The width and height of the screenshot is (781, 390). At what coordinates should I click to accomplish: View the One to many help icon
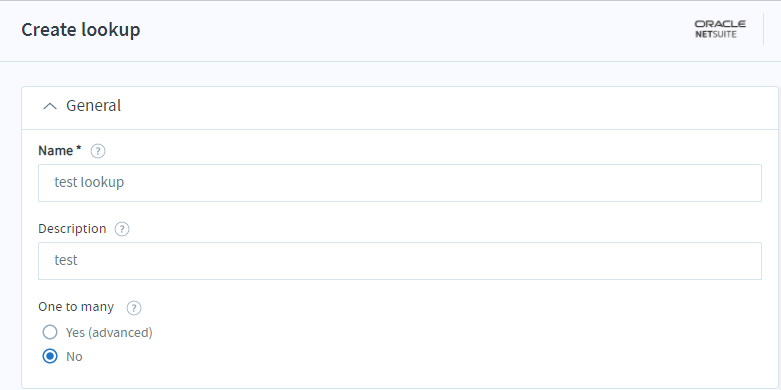tap(133, 308)
